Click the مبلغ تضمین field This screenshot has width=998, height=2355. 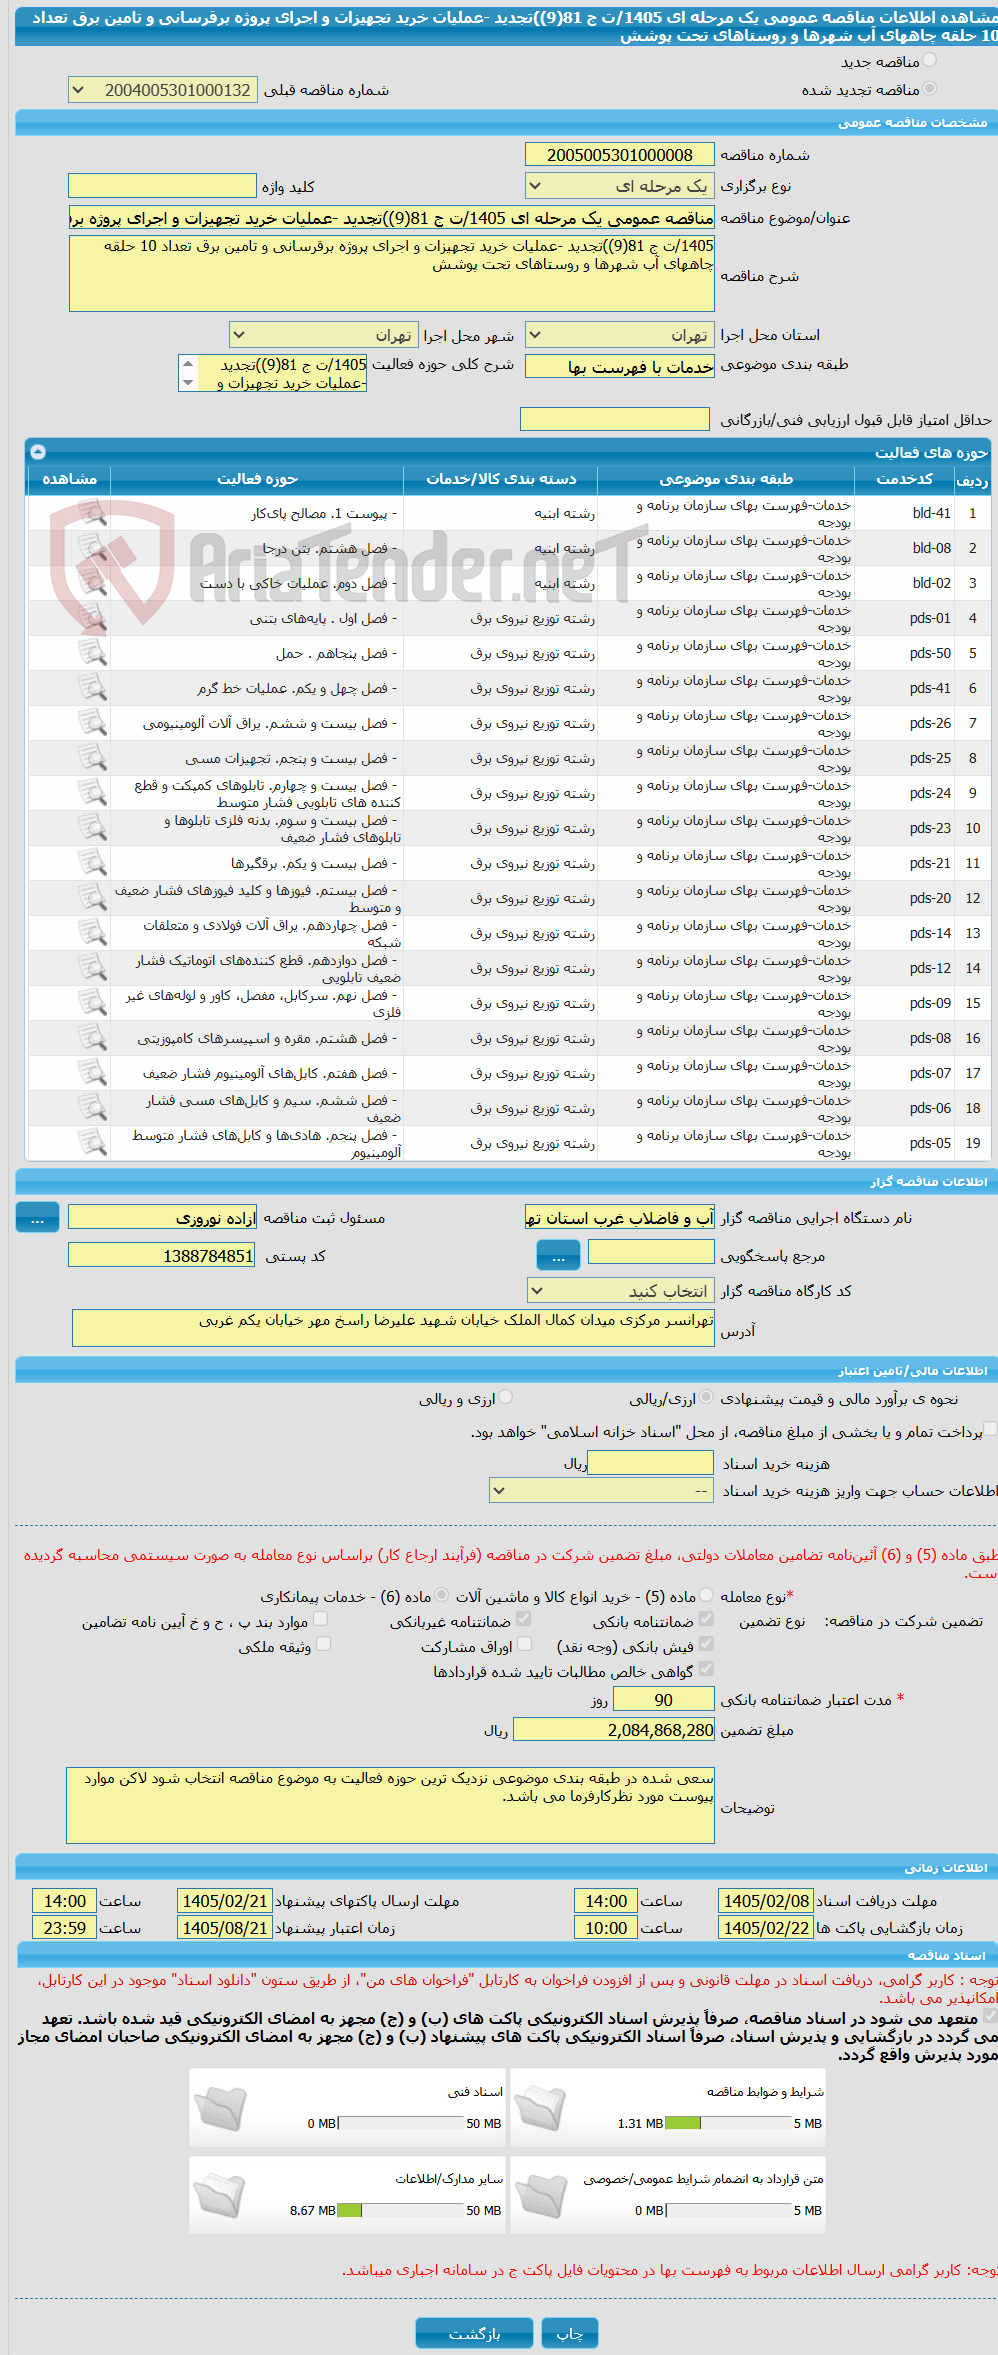point(614,1729)
